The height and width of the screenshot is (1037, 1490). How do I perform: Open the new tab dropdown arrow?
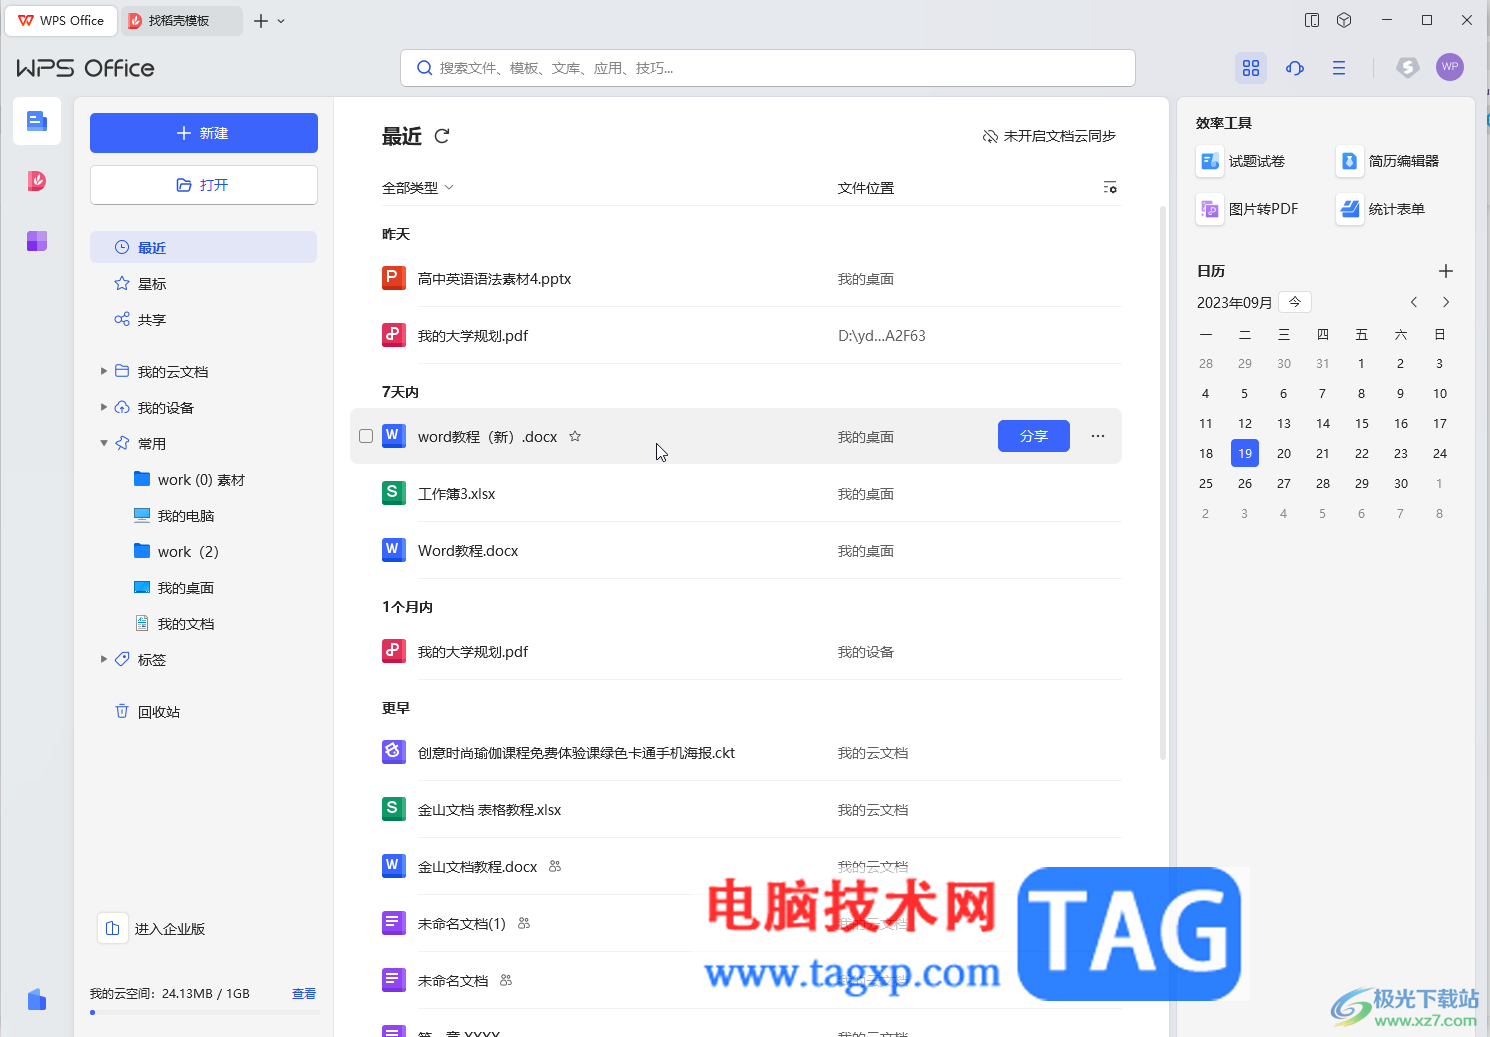(281, 21)
